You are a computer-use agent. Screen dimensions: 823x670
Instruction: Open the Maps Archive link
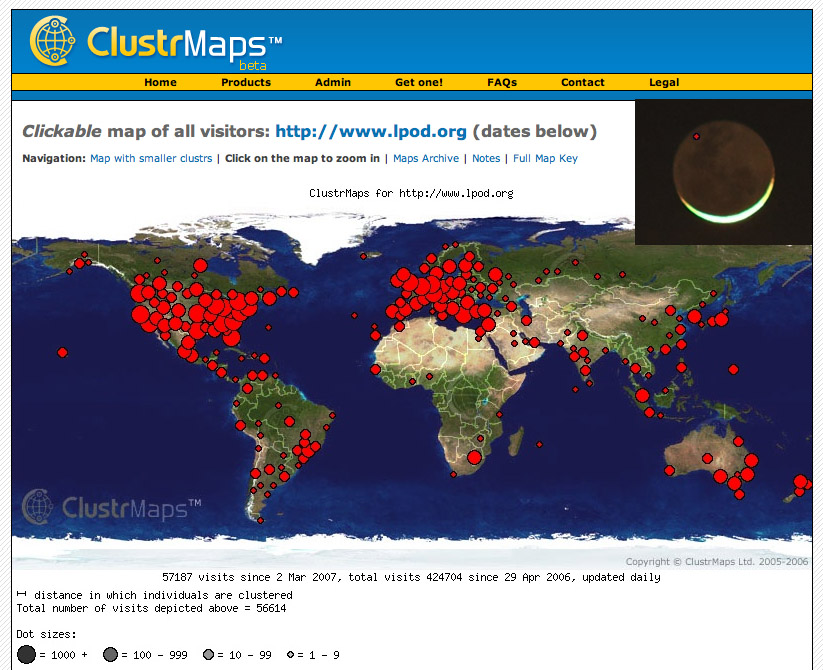click(x=426, y=158)
